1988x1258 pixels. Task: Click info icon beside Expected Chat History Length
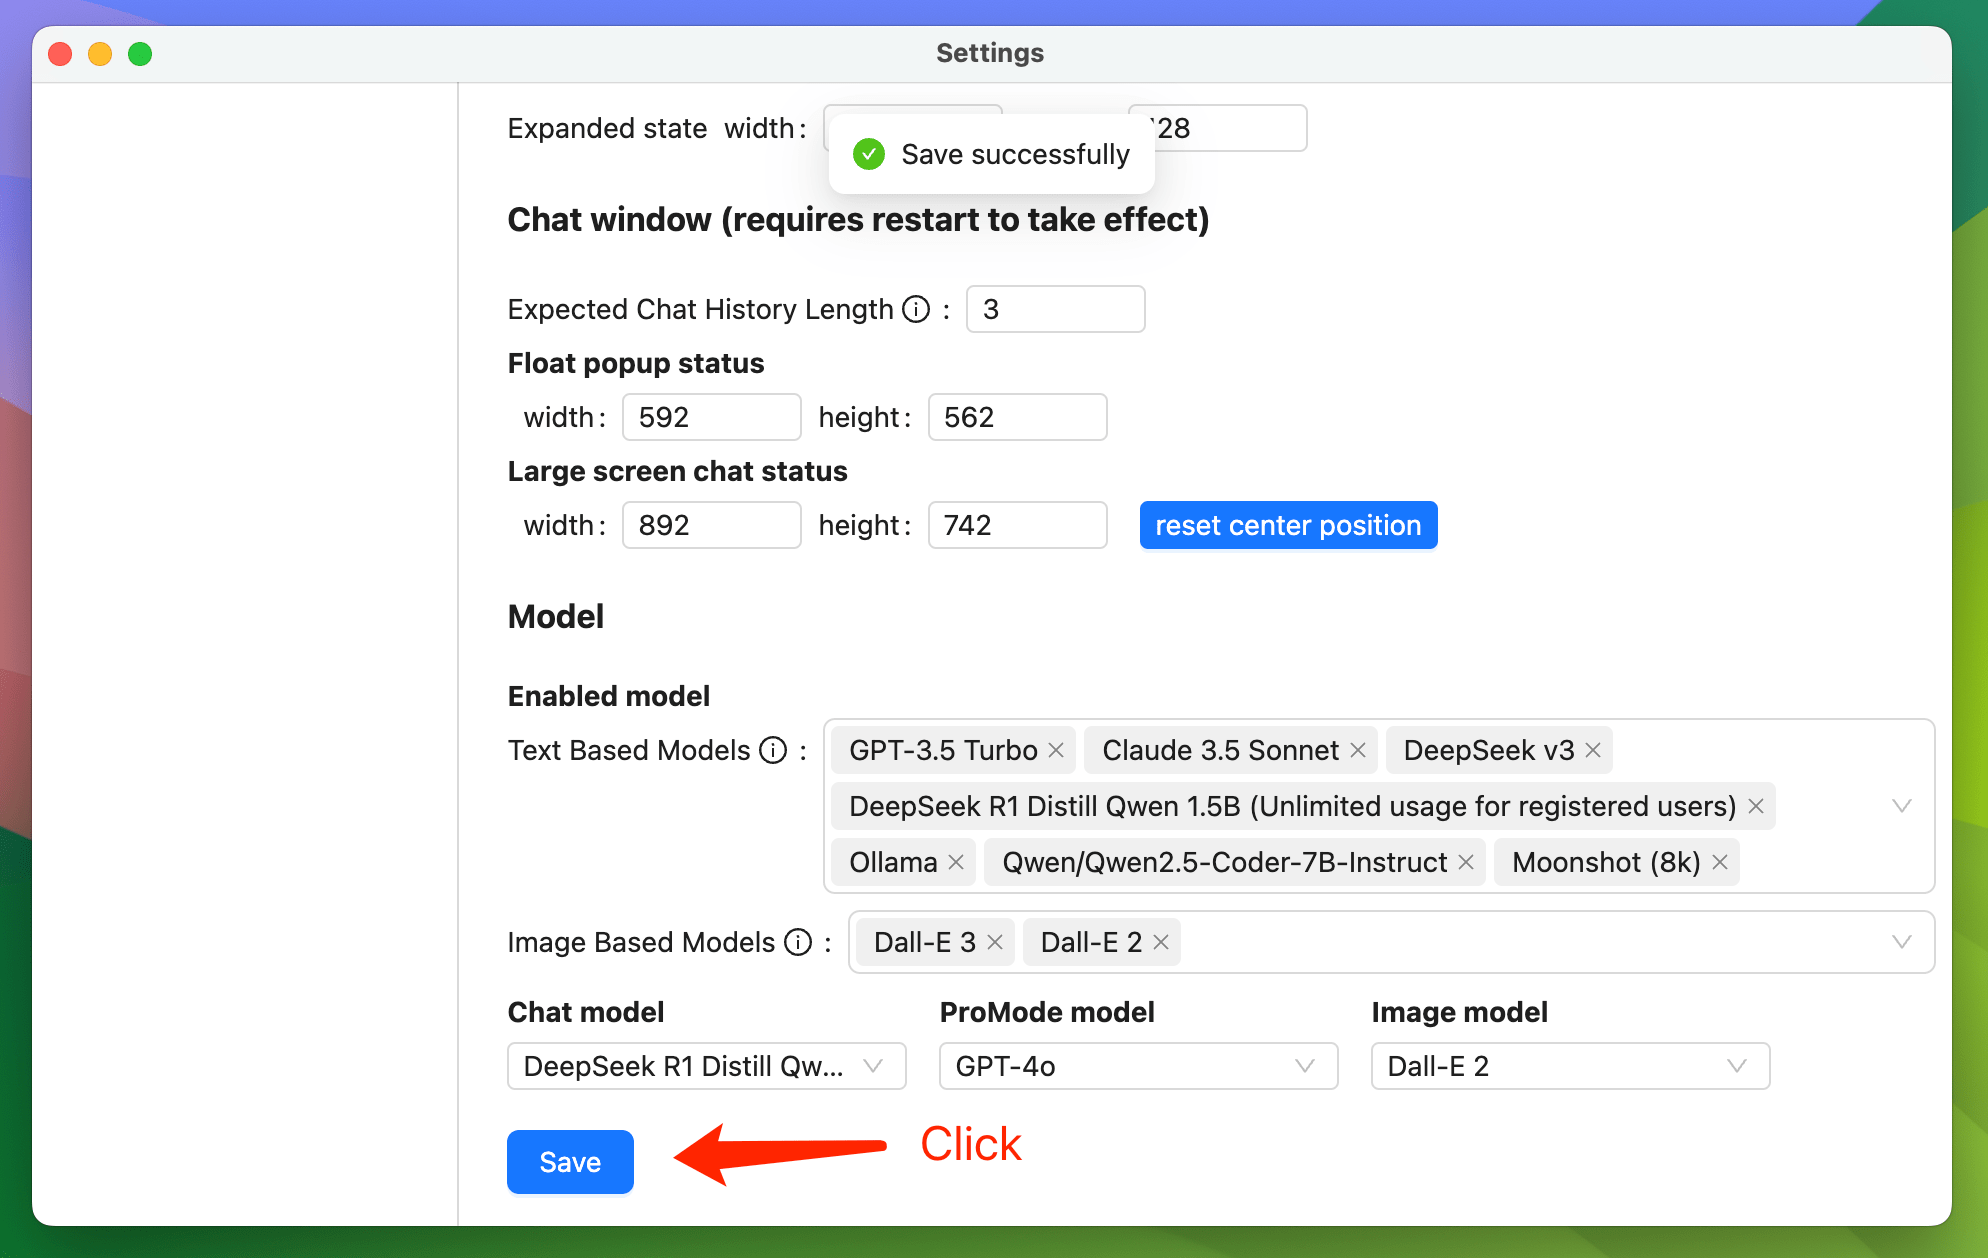(916, 309)
